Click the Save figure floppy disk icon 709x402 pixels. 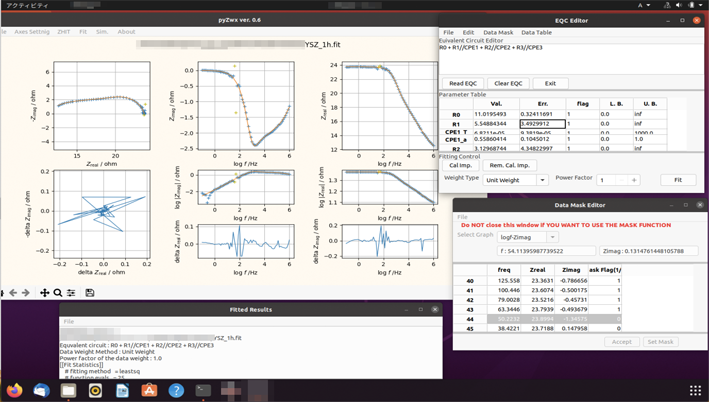[89, 293]
